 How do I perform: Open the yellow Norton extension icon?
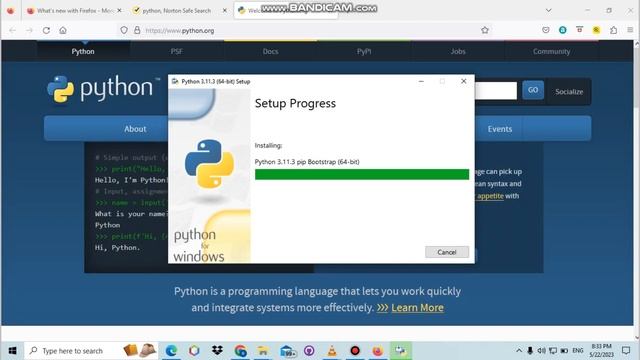(x=596, y=30)
